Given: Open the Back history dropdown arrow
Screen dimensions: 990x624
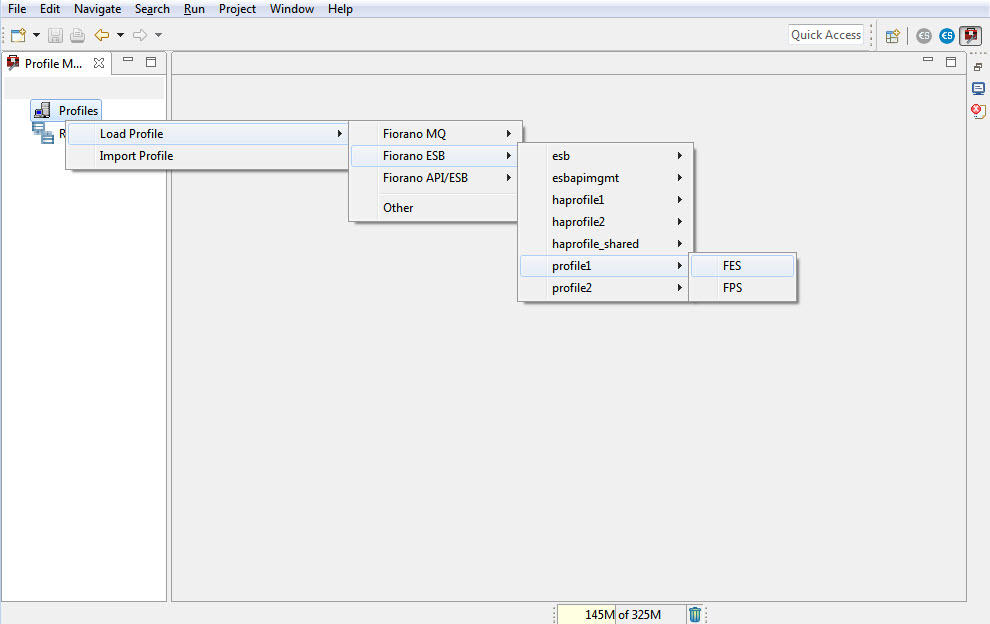Looking at the screenshot, I should [120, 35].
